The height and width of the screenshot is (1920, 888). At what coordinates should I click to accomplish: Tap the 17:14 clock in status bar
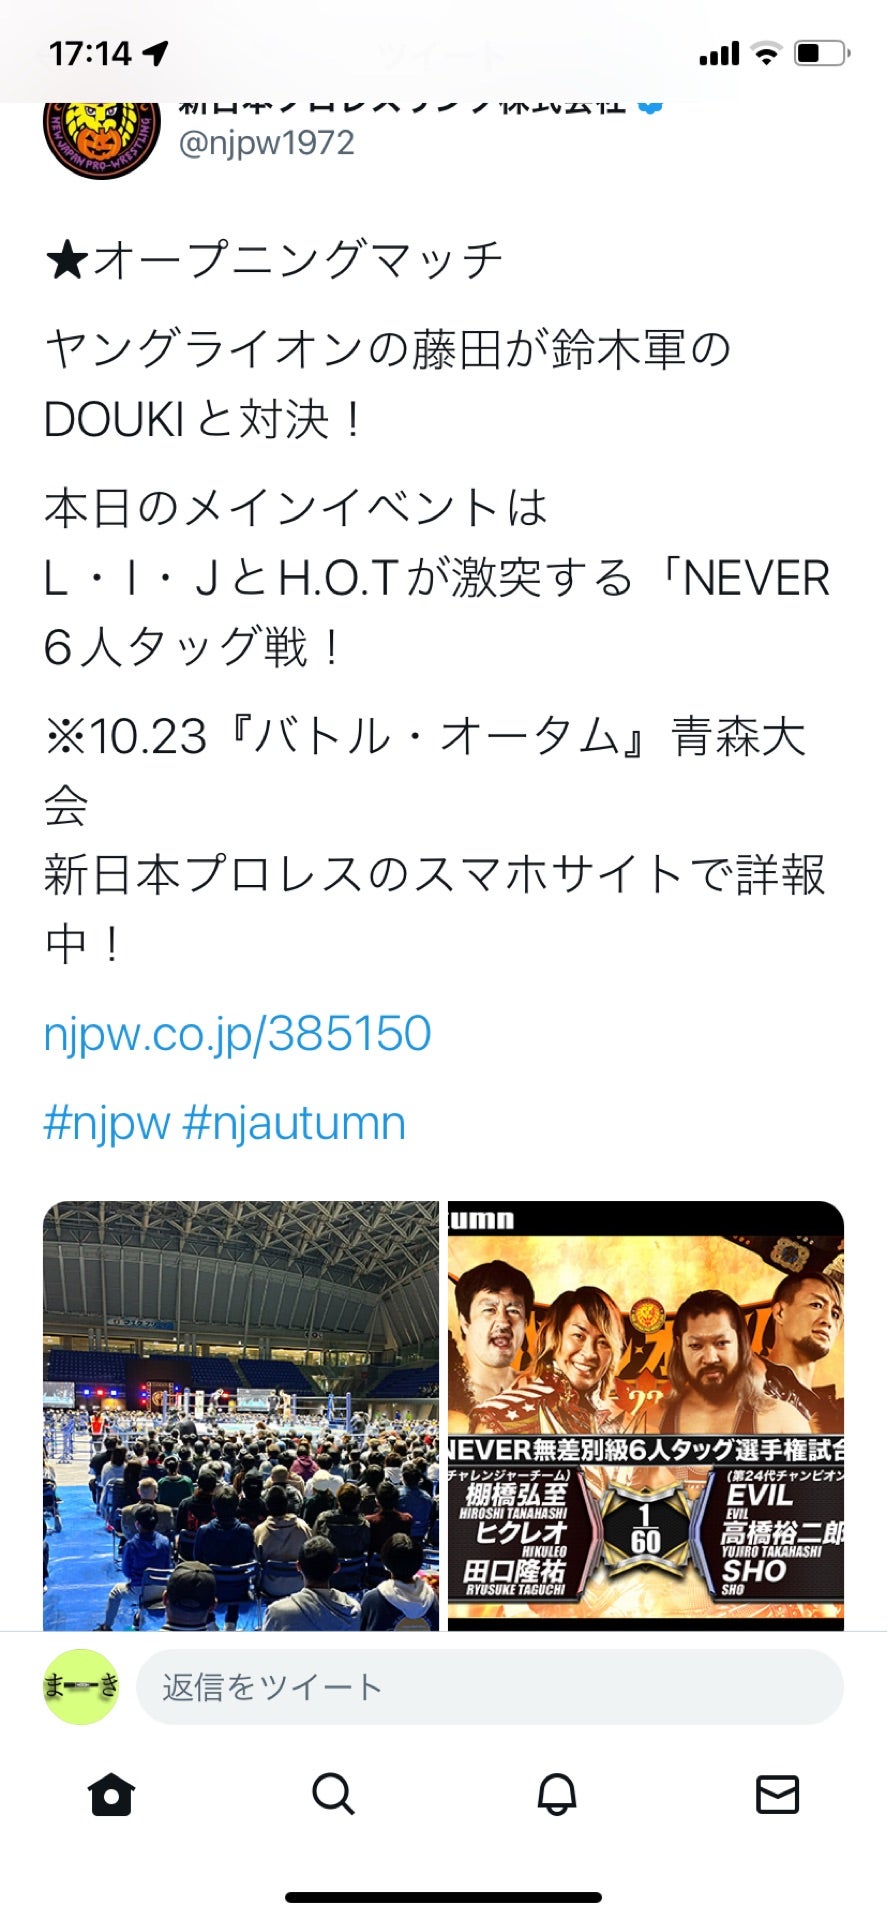(90, 53)
